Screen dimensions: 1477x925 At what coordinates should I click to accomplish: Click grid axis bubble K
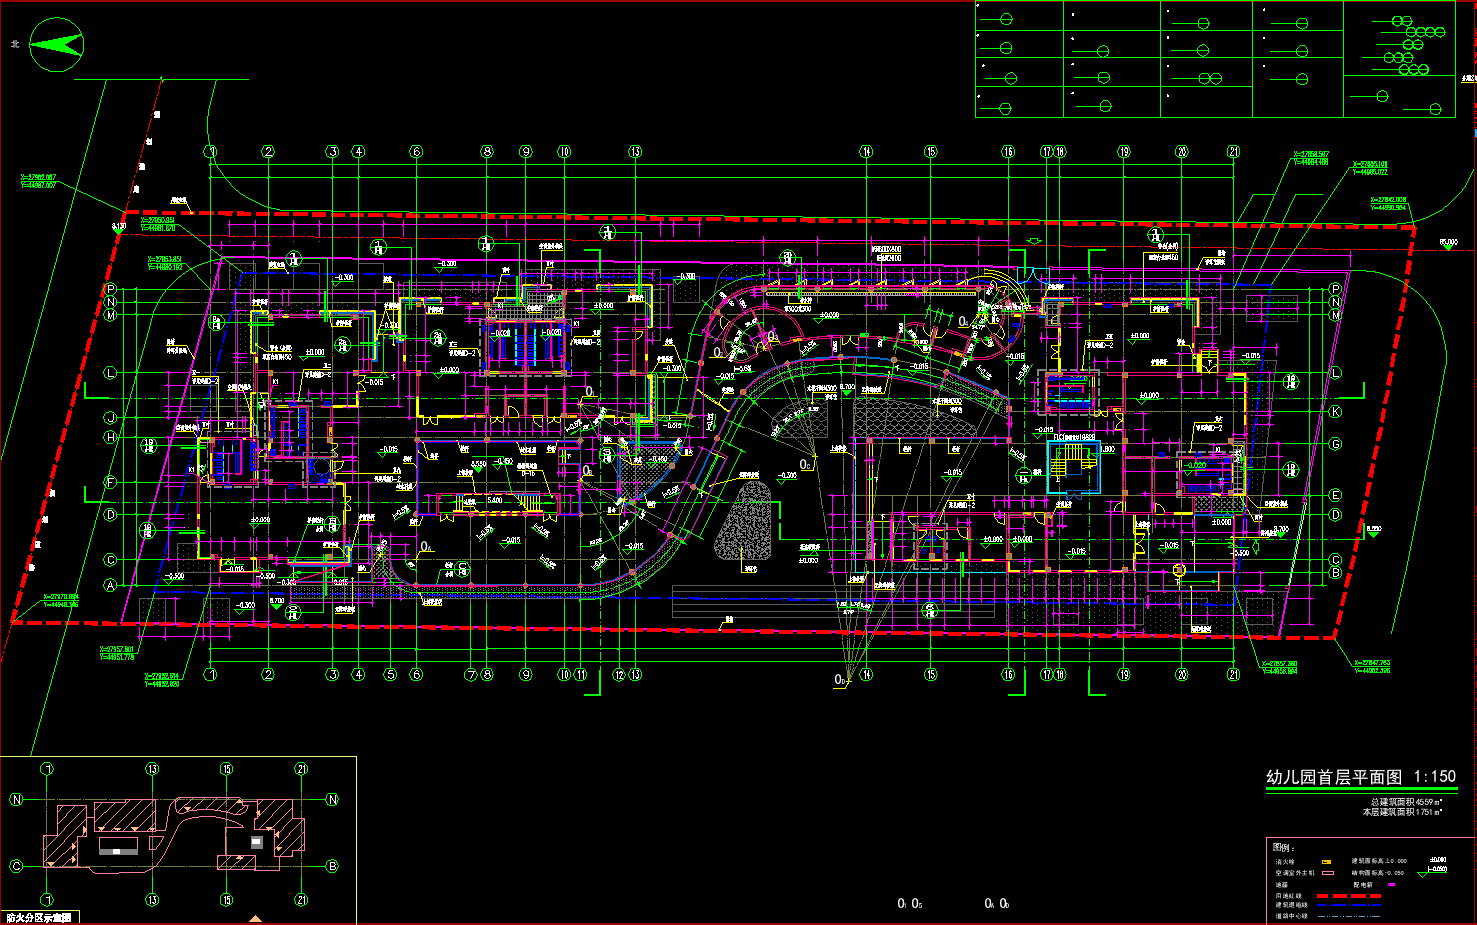point(1335,412)
